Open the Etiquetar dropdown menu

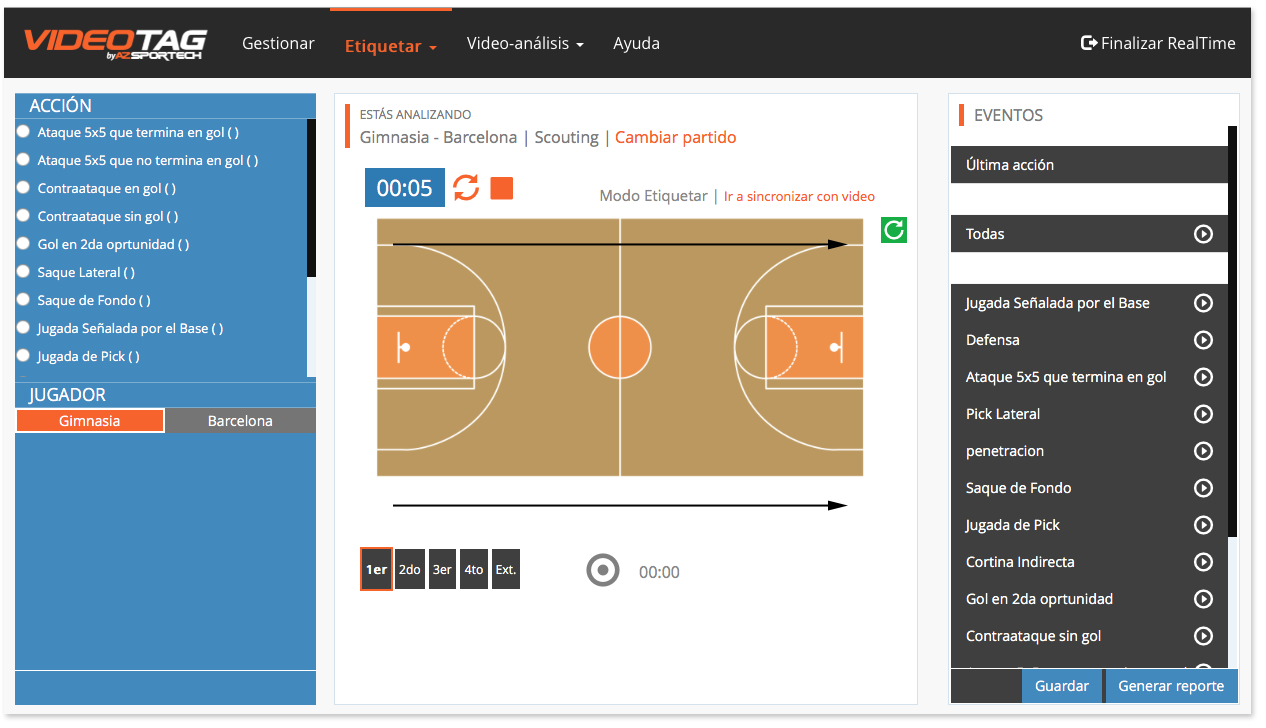click(390, 45)
